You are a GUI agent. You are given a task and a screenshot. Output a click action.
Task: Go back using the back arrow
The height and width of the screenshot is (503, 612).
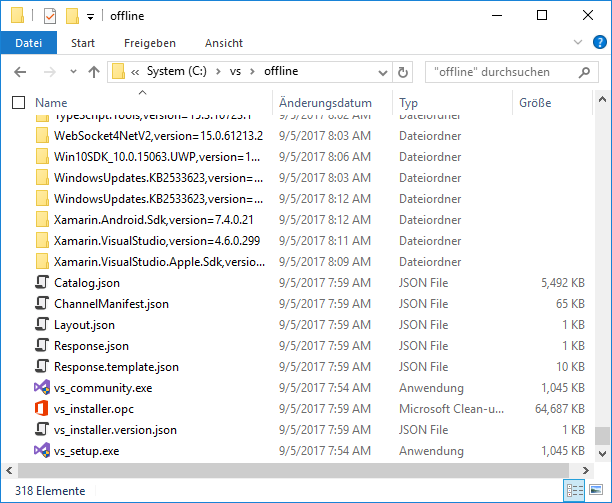pyautogui.click(x=20, y=72)
